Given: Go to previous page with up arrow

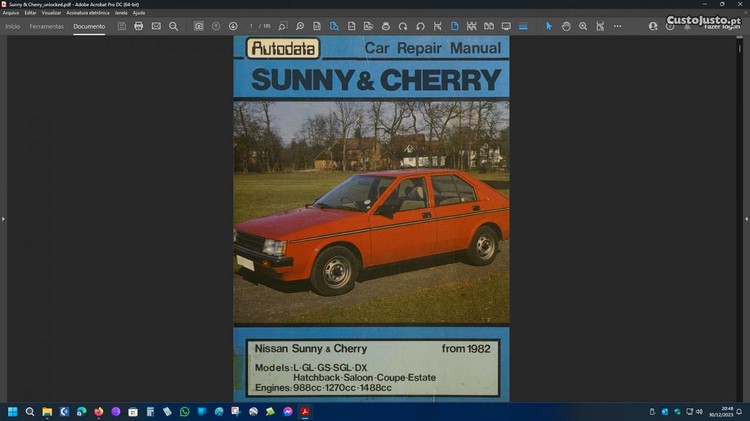Looking at the screenshot, I should coord(216,26).
